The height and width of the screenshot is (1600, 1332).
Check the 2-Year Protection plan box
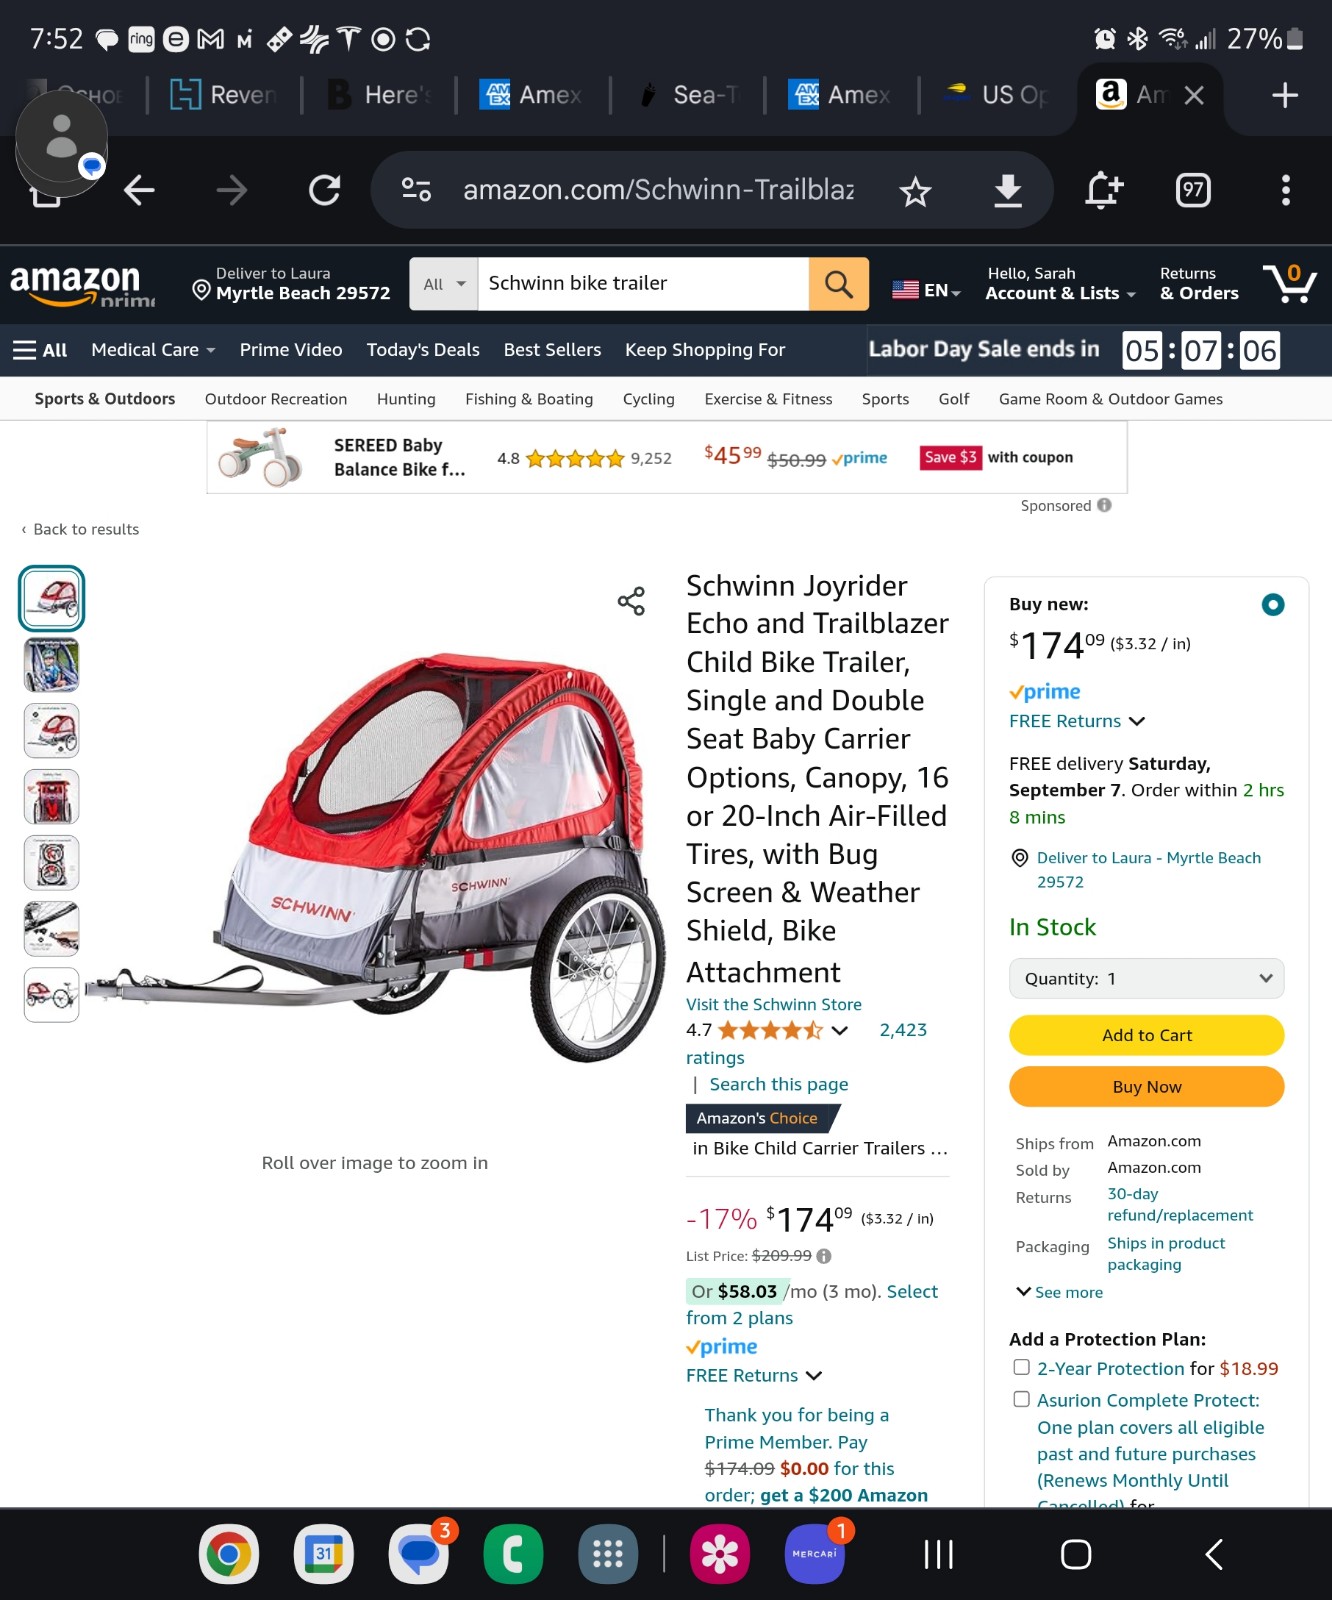(1021, 1367)
